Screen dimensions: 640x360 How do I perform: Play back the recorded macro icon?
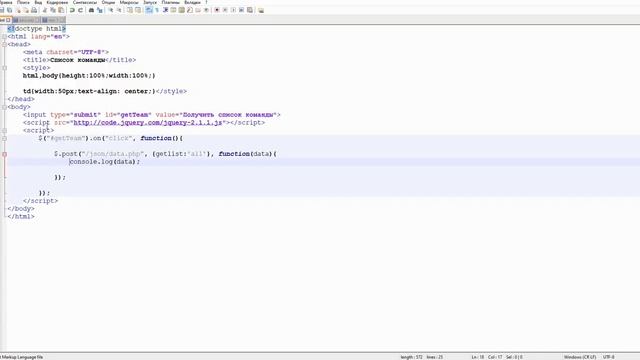pos(233,10)
